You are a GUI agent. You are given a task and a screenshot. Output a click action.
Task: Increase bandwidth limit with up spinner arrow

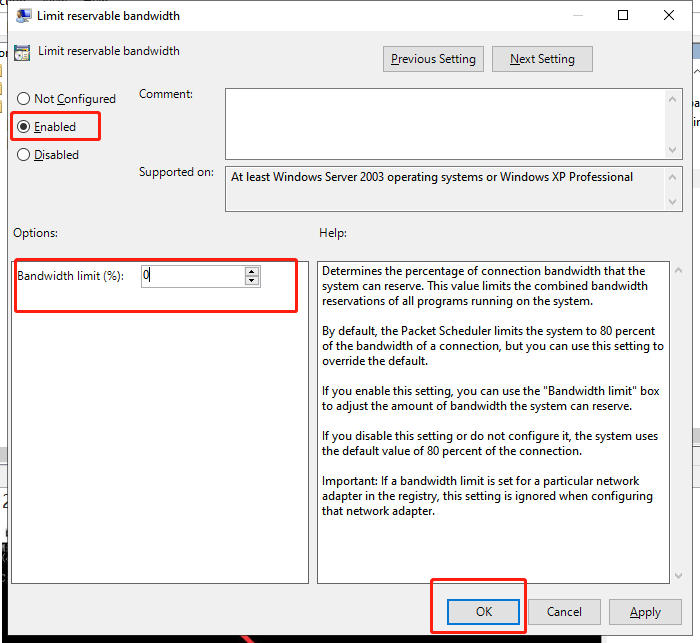[x=252, y=271]
